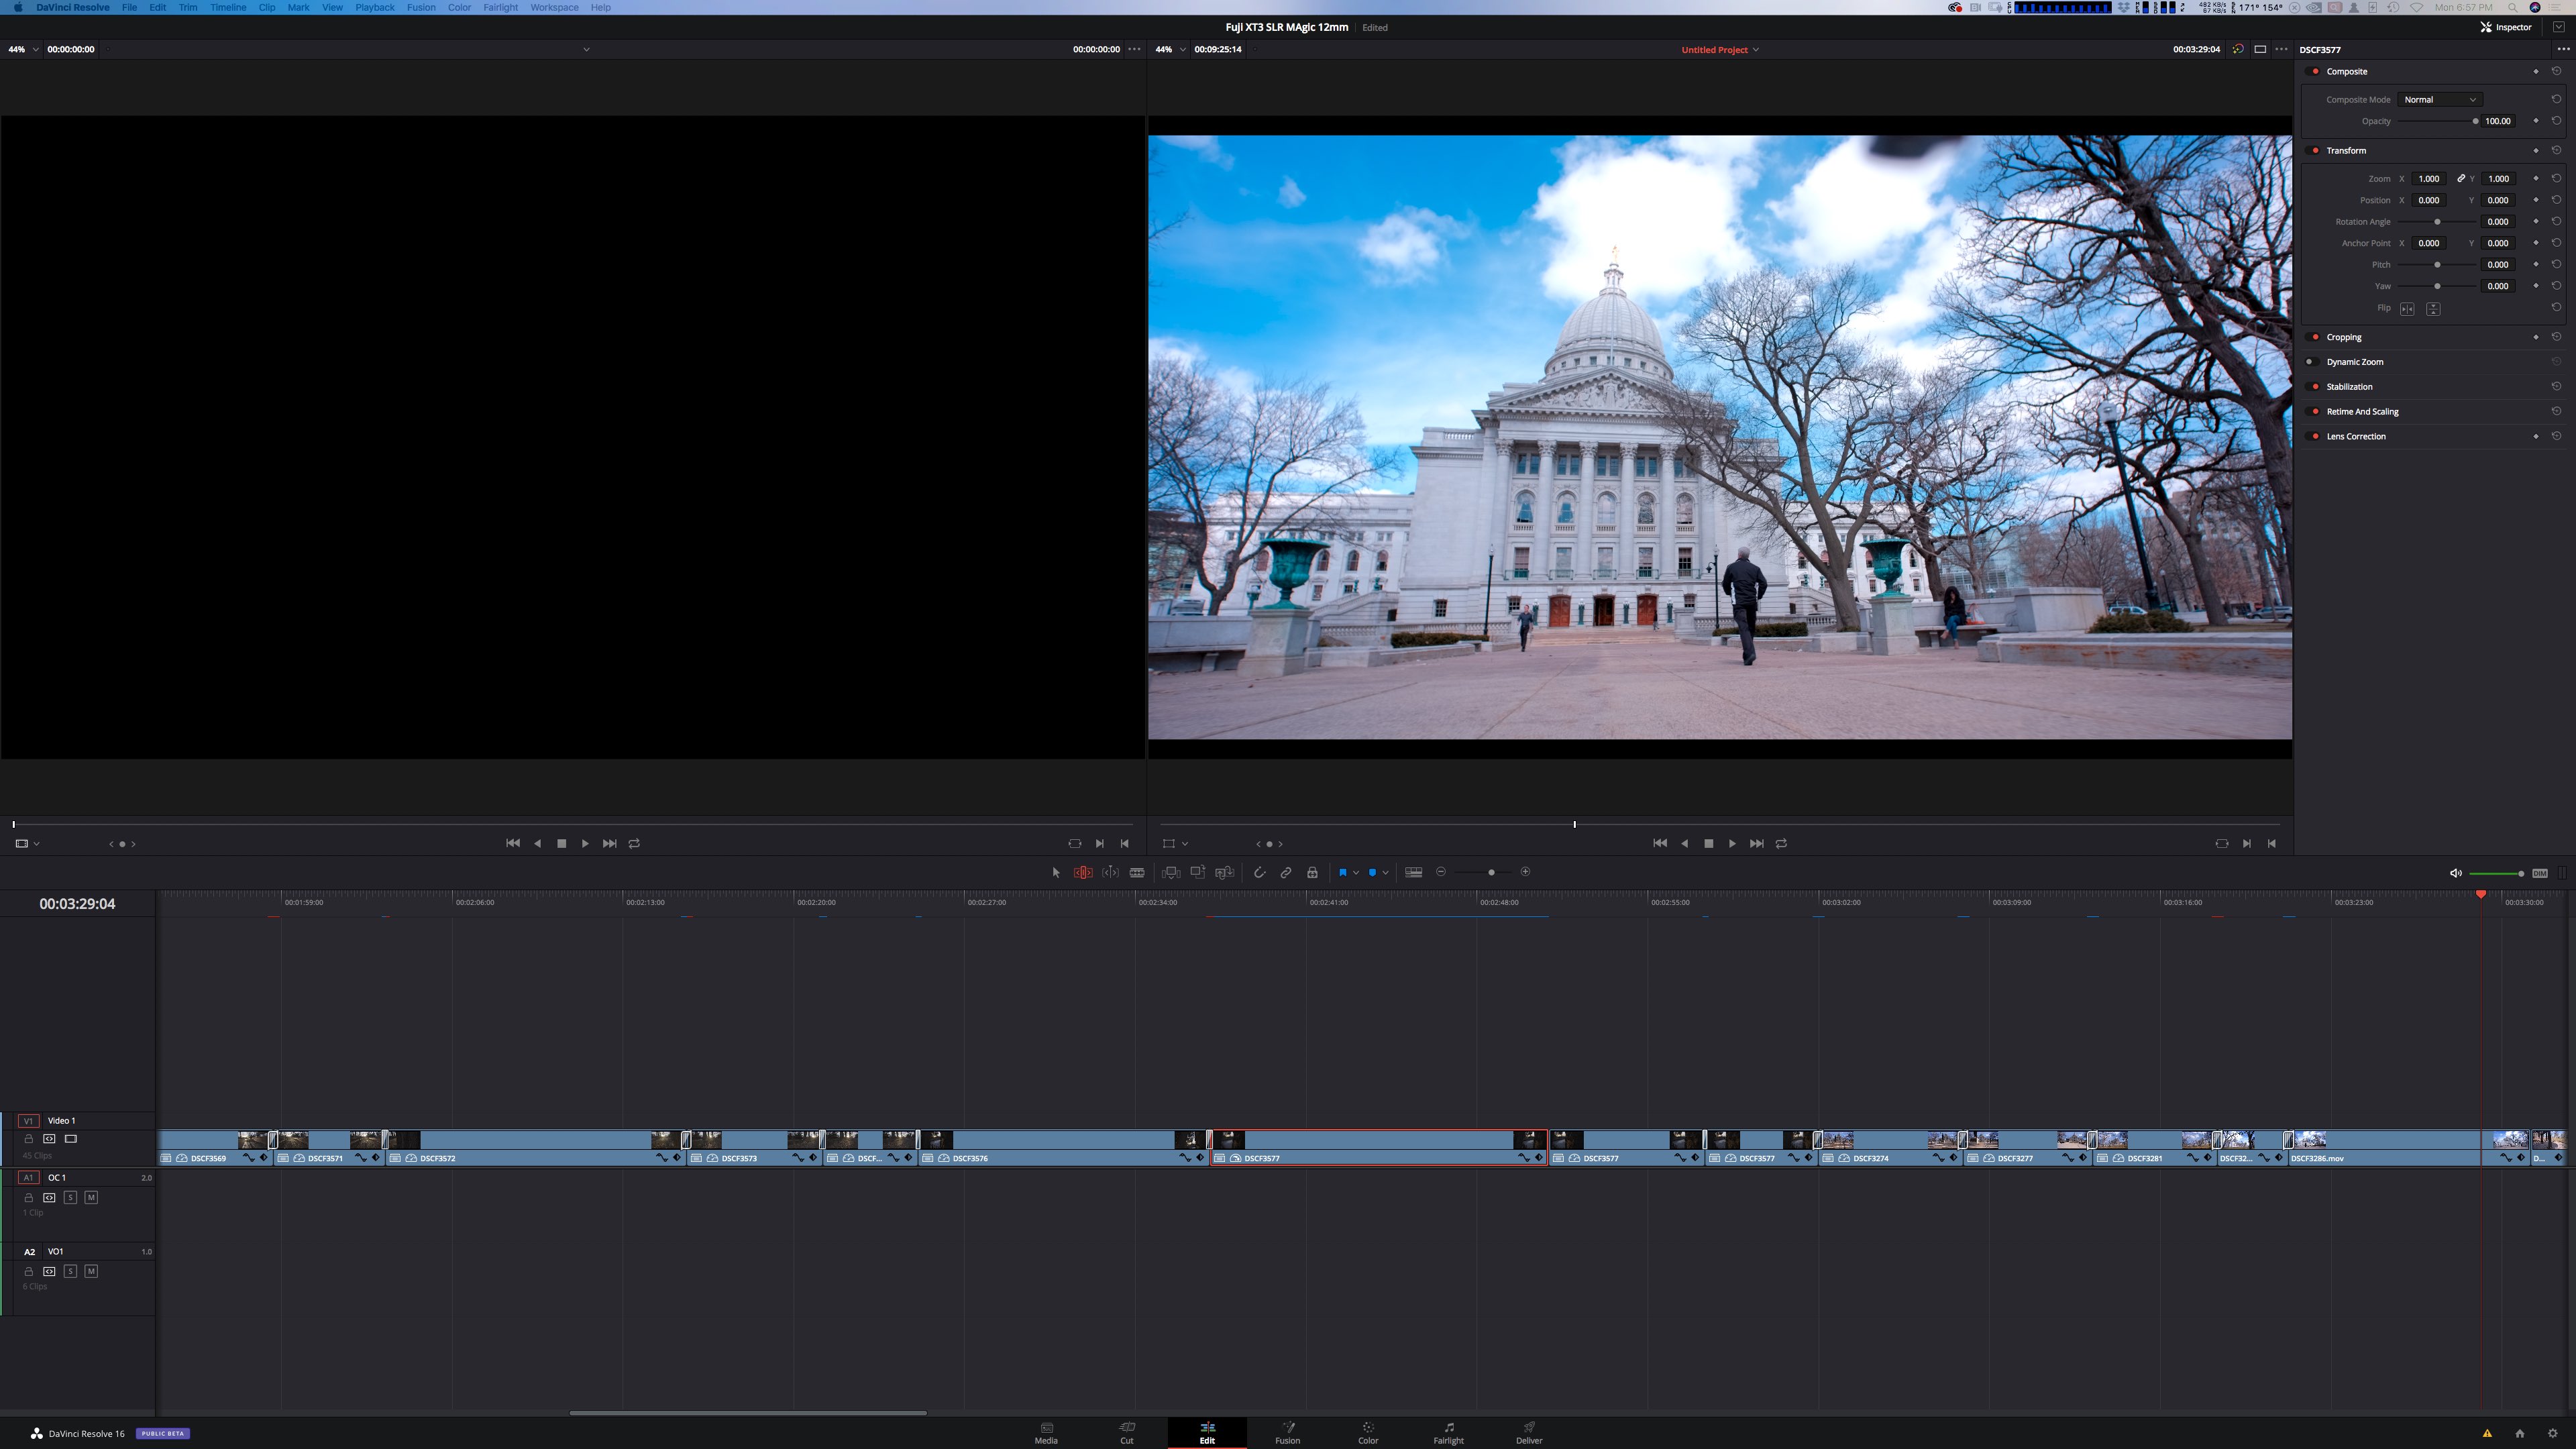Expand the Lens Correction section
This screenshot has height=1449, width=2576.
[2355, 436]
